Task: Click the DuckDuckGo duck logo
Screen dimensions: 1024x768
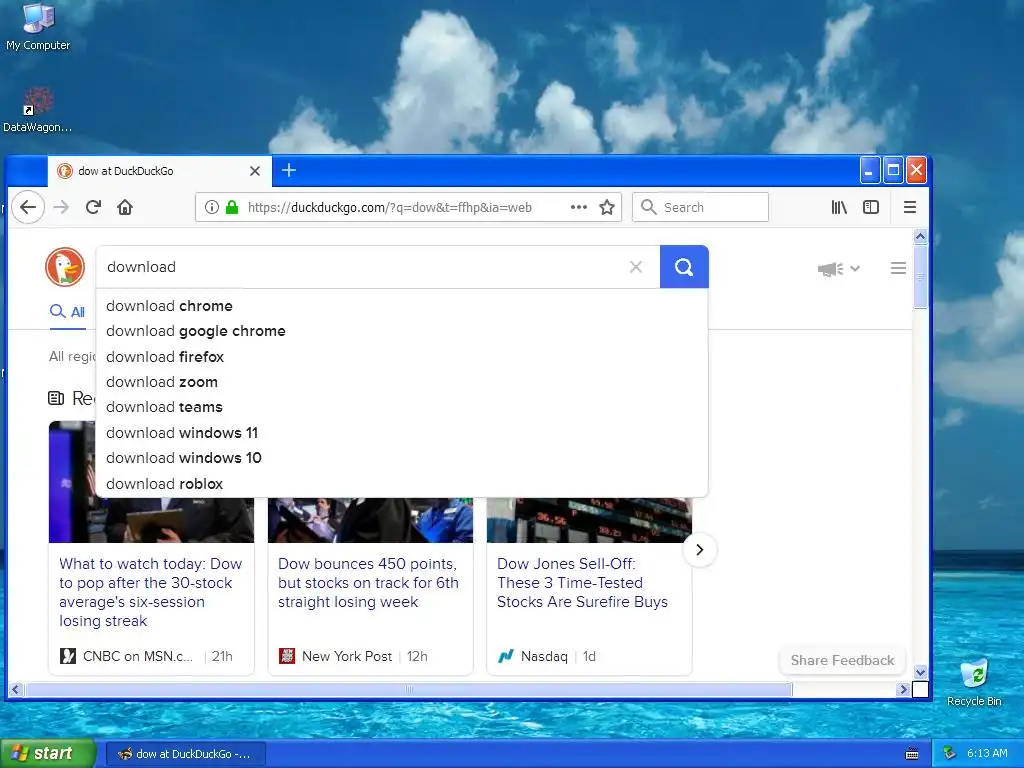Action: [x=65, y=266]
